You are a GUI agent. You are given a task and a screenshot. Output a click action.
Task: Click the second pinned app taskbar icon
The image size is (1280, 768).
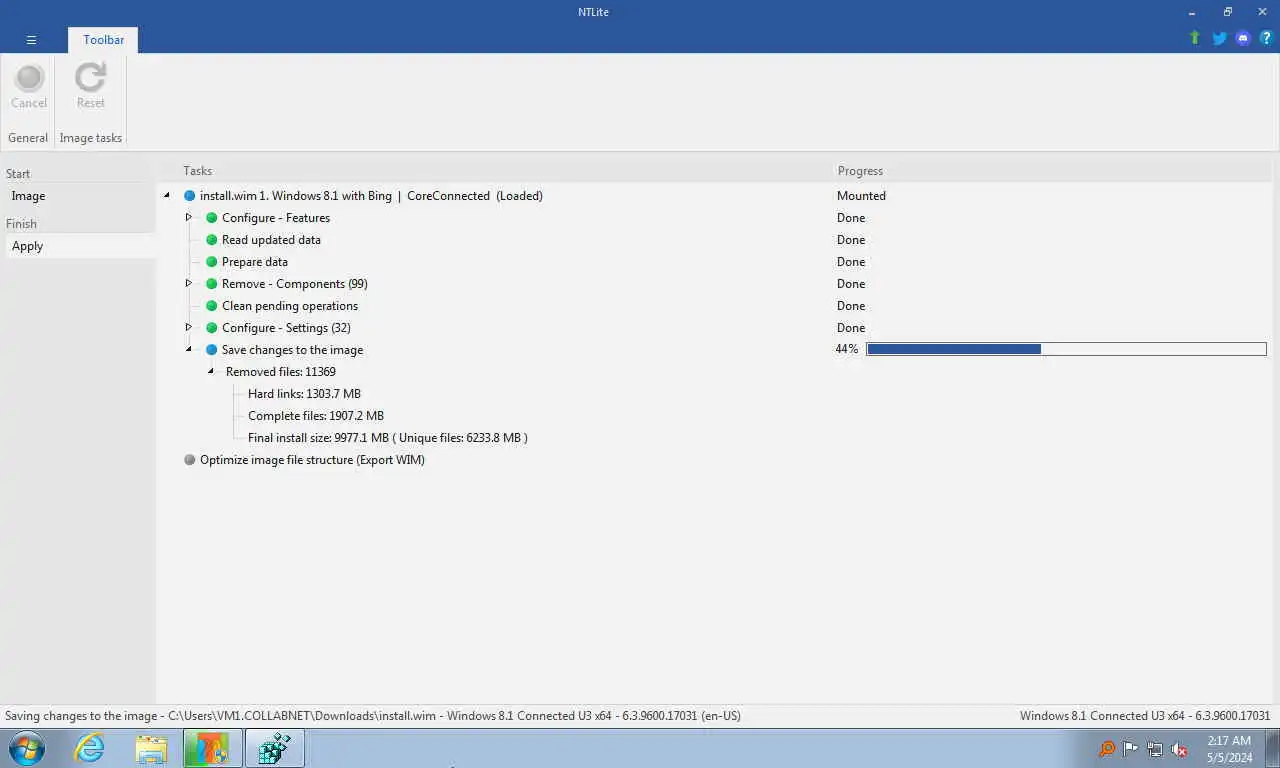tap(274, 748)
